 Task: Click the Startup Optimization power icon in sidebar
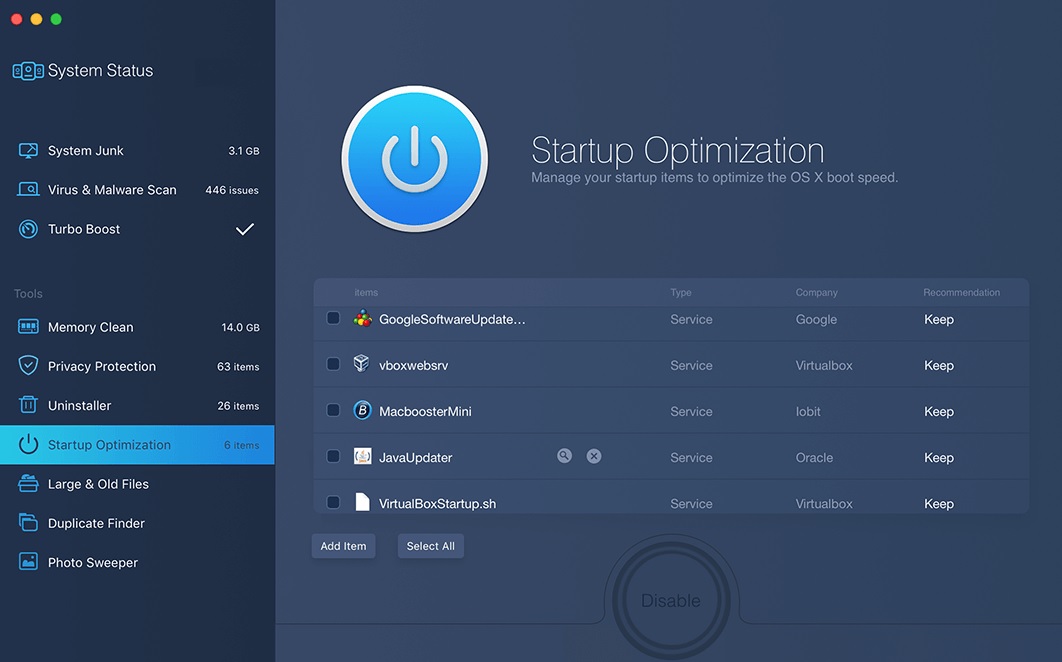(x=28, y=444)
